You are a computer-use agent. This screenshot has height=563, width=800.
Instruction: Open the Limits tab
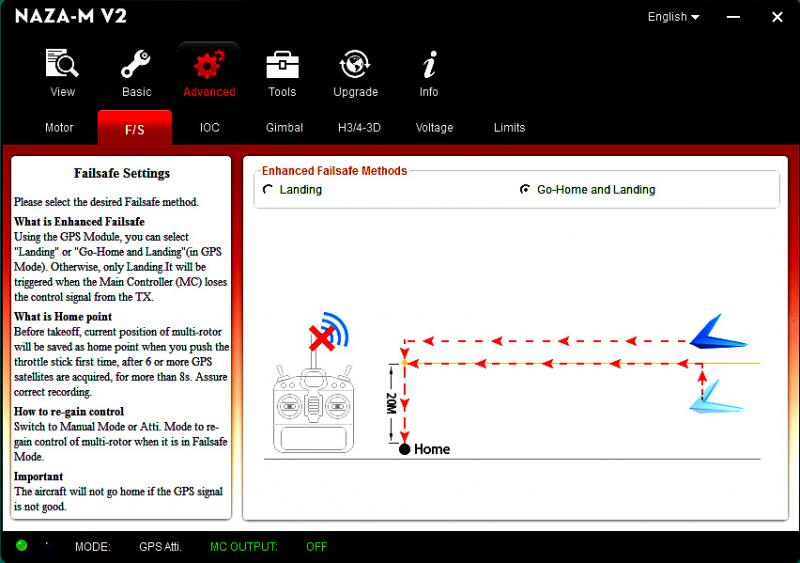[509, 128]
